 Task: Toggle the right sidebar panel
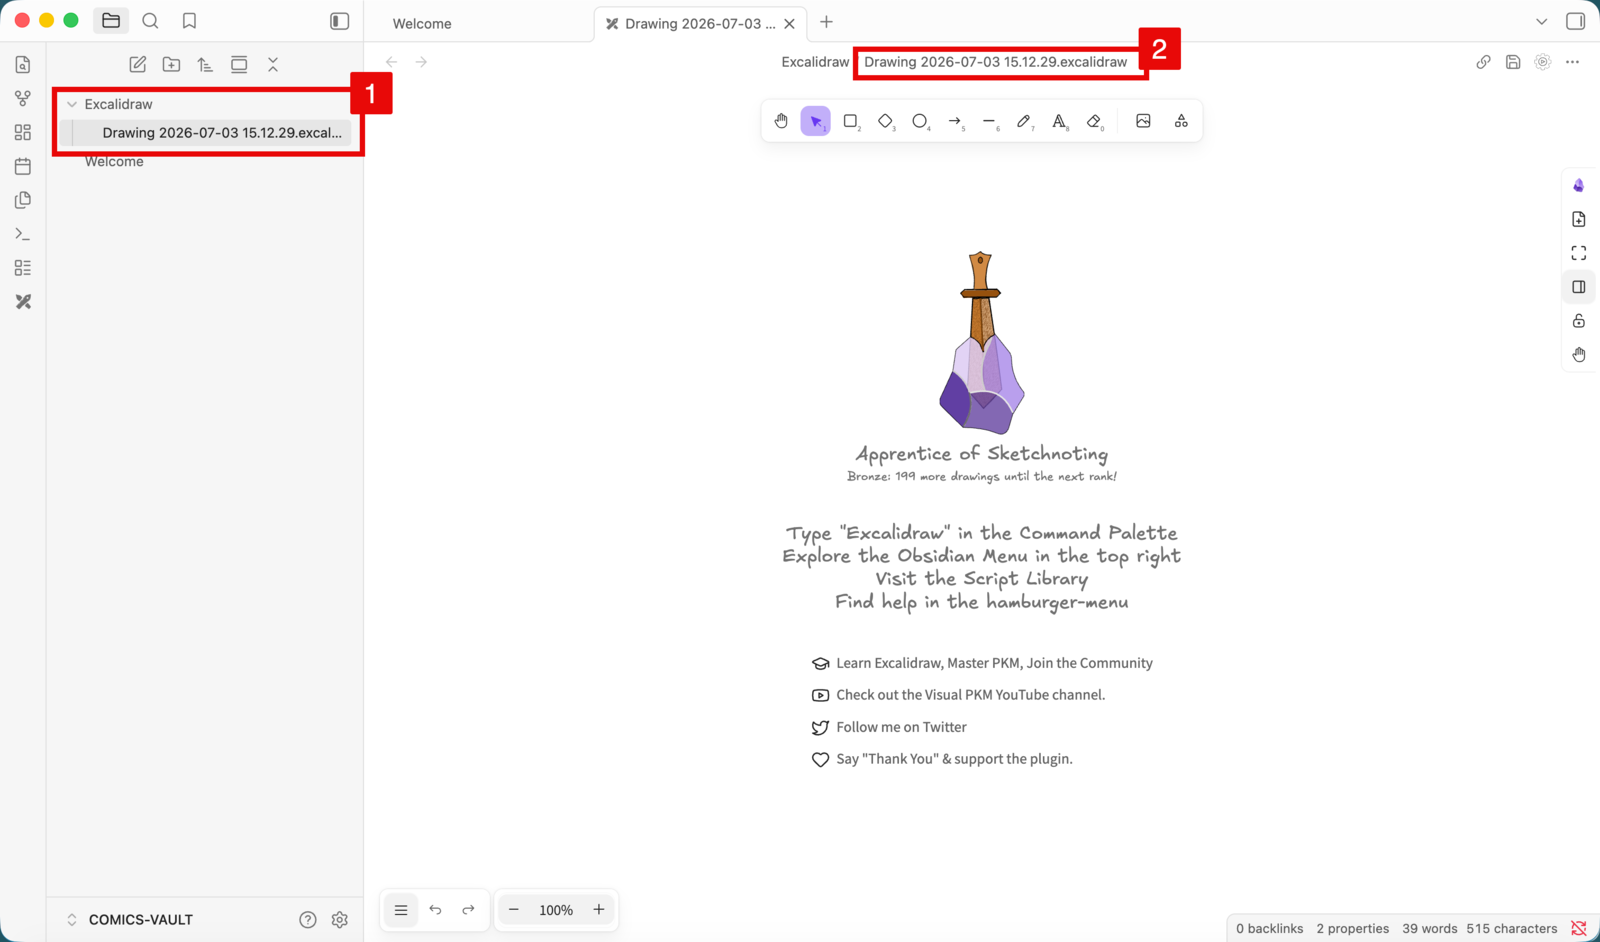tap(1575, 21)
